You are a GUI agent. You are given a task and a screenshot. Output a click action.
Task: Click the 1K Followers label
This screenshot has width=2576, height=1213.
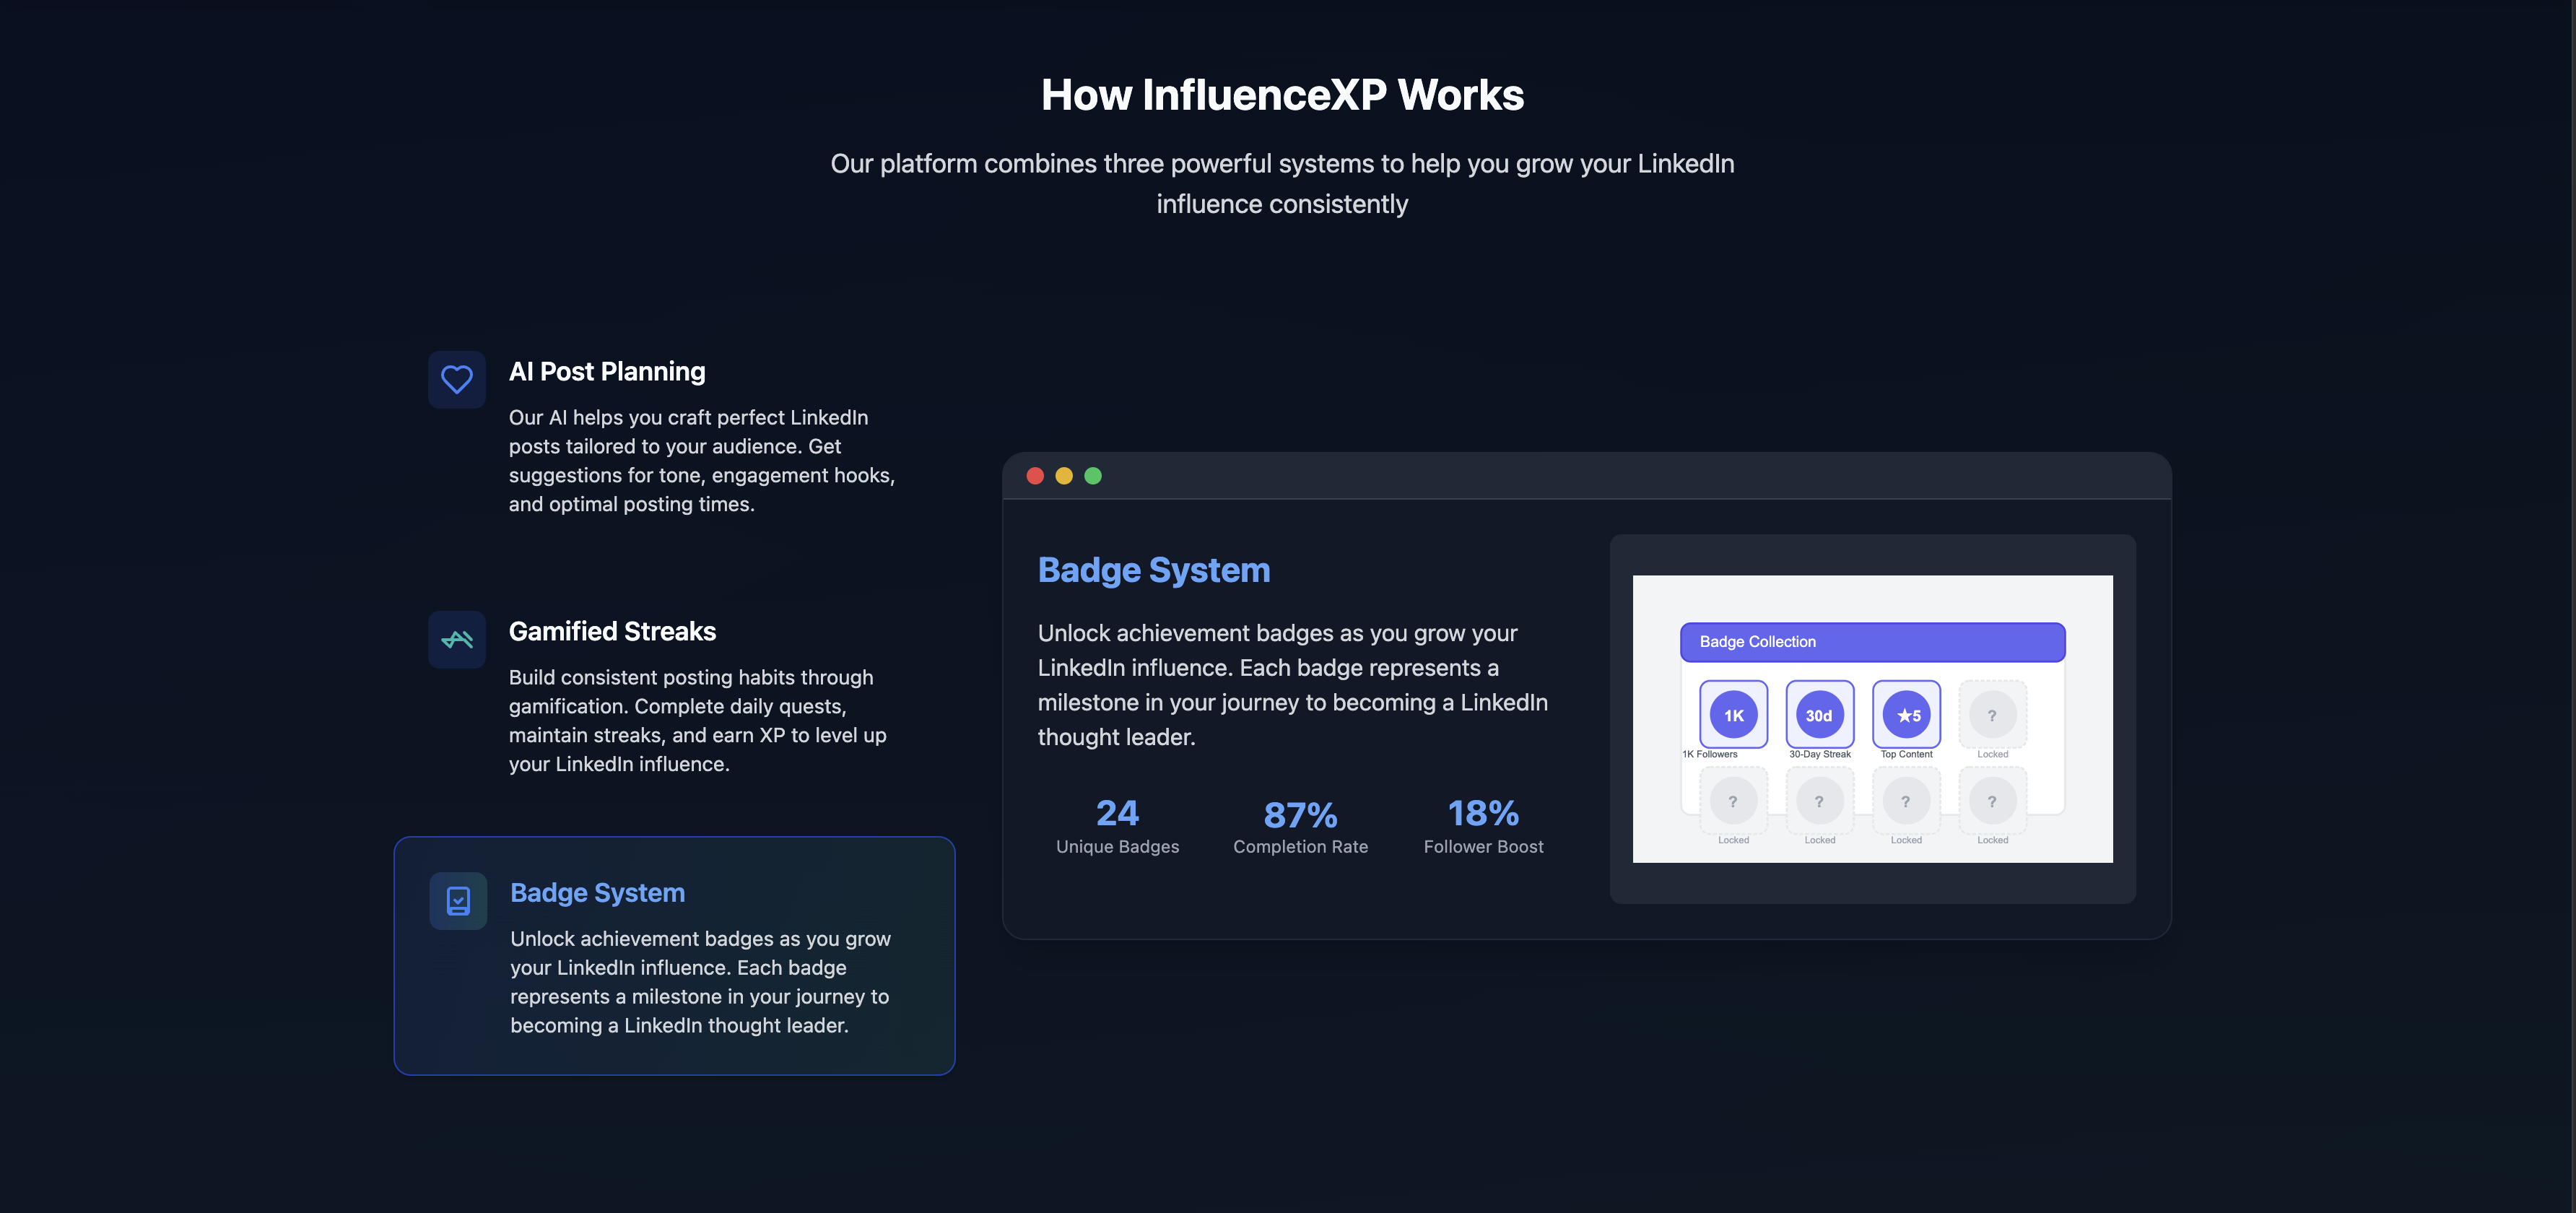[x=1710, y=754]
